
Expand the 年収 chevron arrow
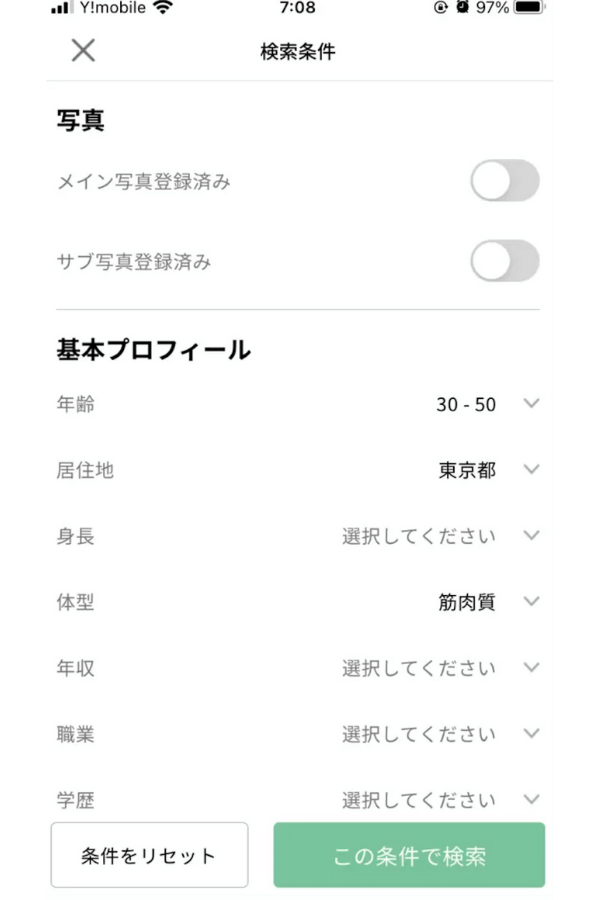(x=532, y=668)
